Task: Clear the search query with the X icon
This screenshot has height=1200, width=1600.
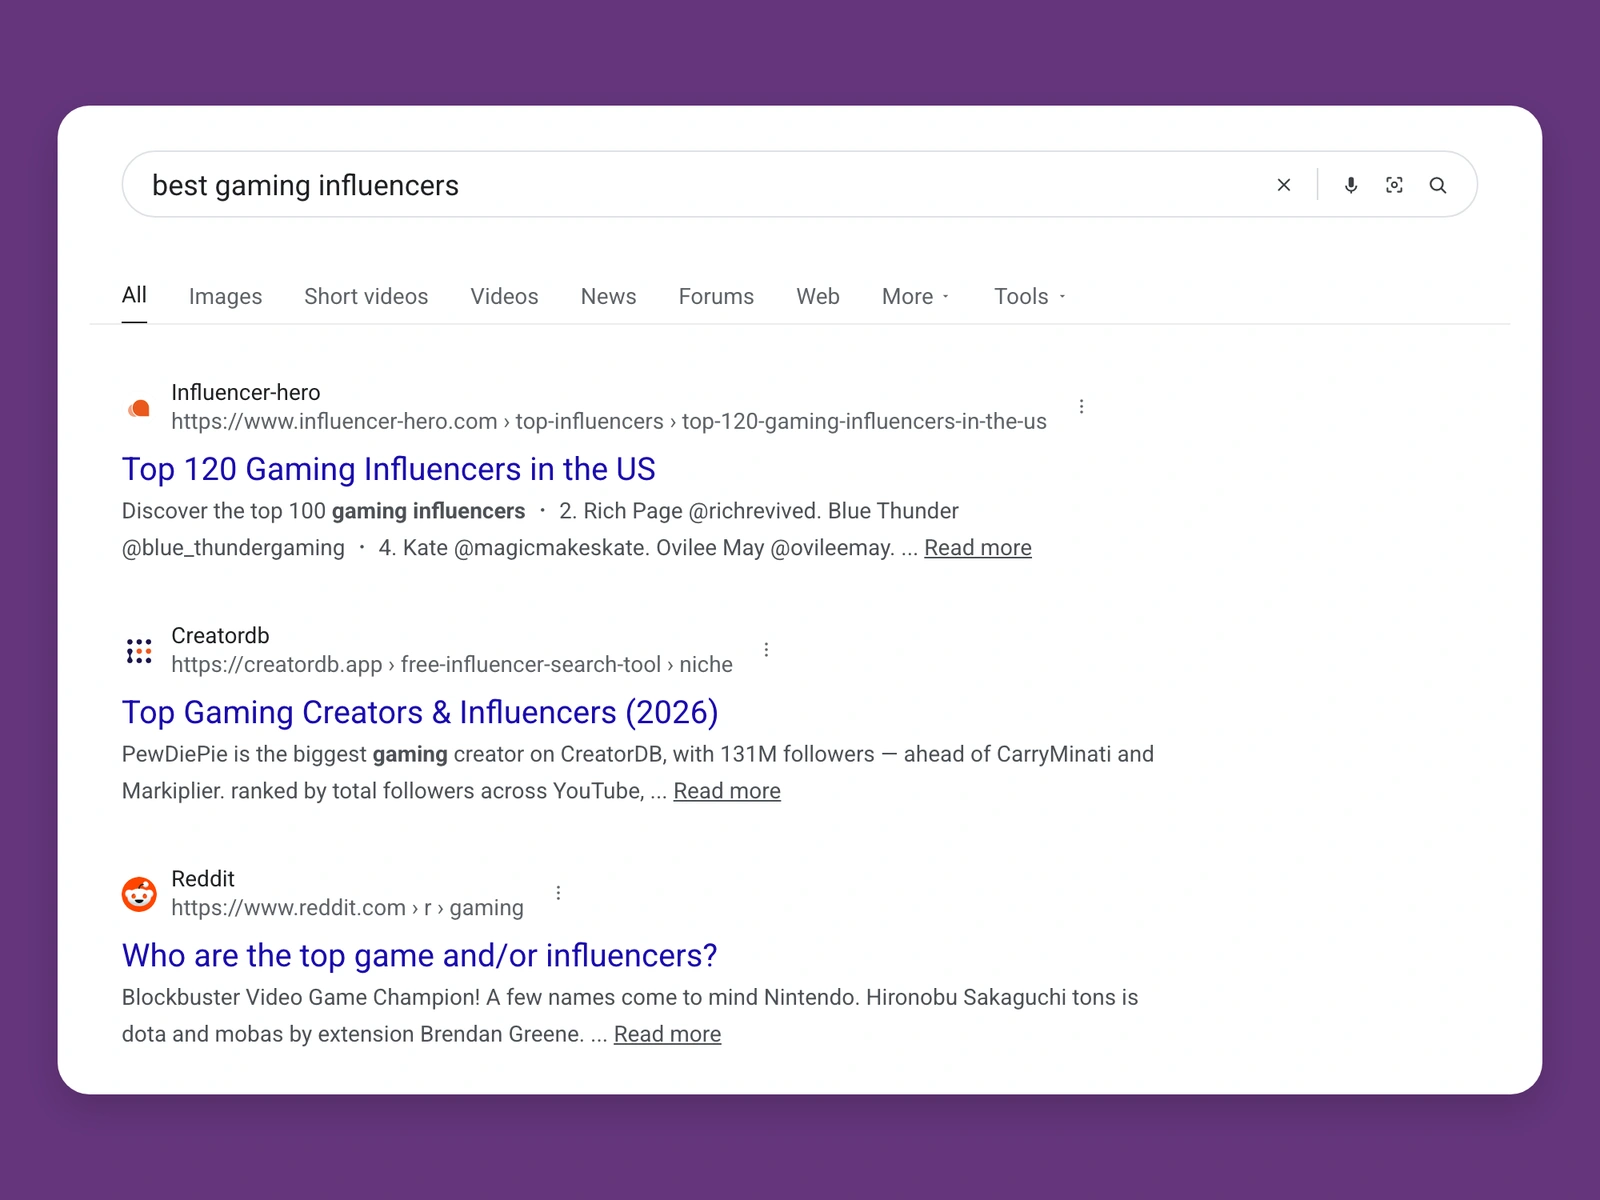Action: [x=1284, y=185]
